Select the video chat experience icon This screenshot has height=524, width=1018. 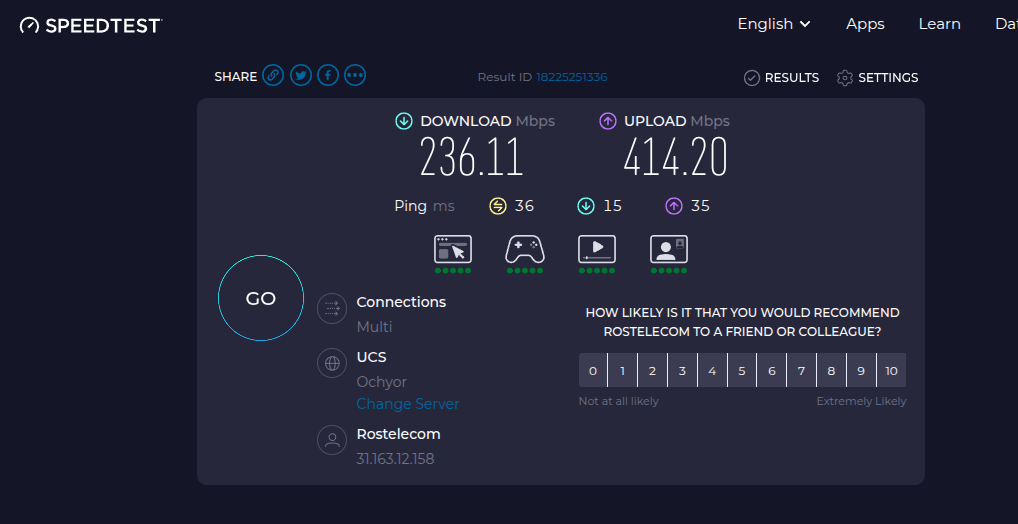pos(669,249)
